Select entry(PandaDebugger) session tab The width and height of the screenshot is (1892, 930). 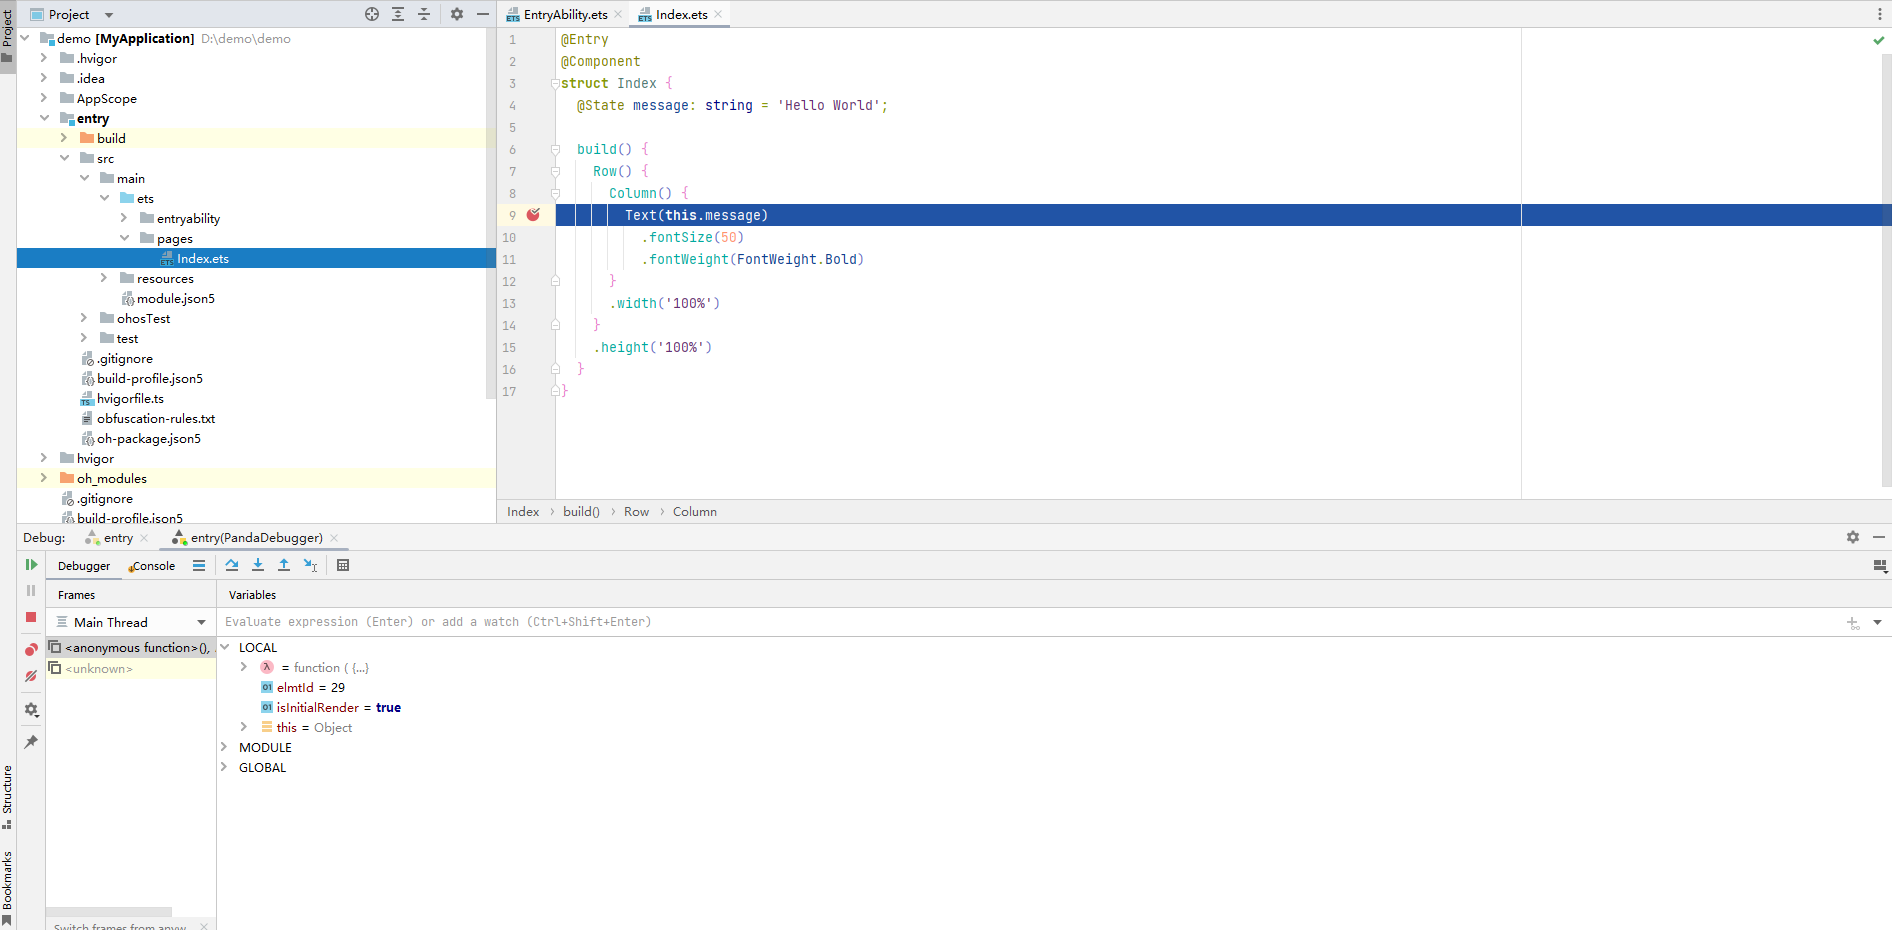point(257,538)
